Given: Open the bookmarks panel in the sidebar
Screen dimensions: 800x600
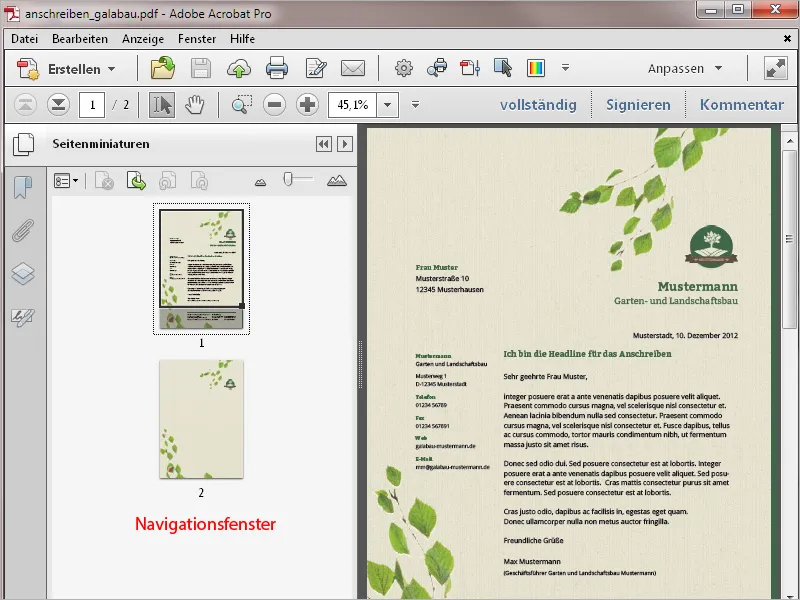Looking at the screenshot, I should point(23,187).
